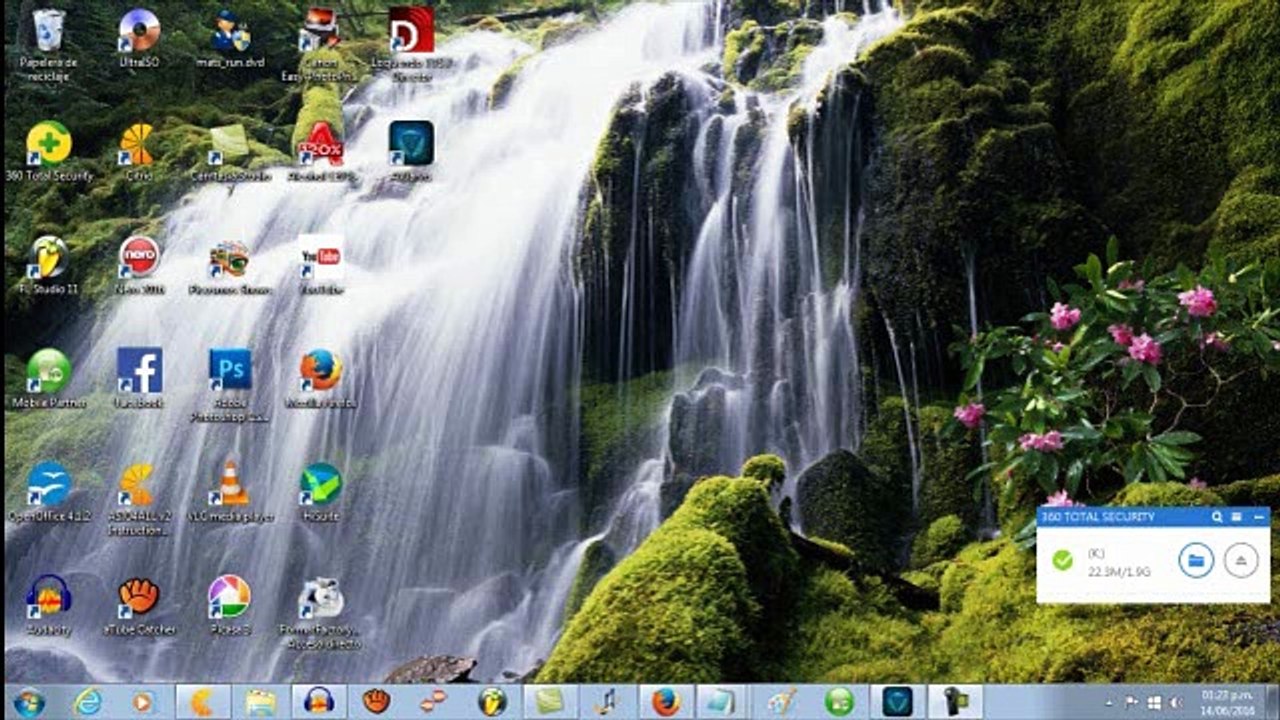The image size is (1280, 720).
Task: Open the menu icon in the 360 widget header
Action: tap(1236, 517)
